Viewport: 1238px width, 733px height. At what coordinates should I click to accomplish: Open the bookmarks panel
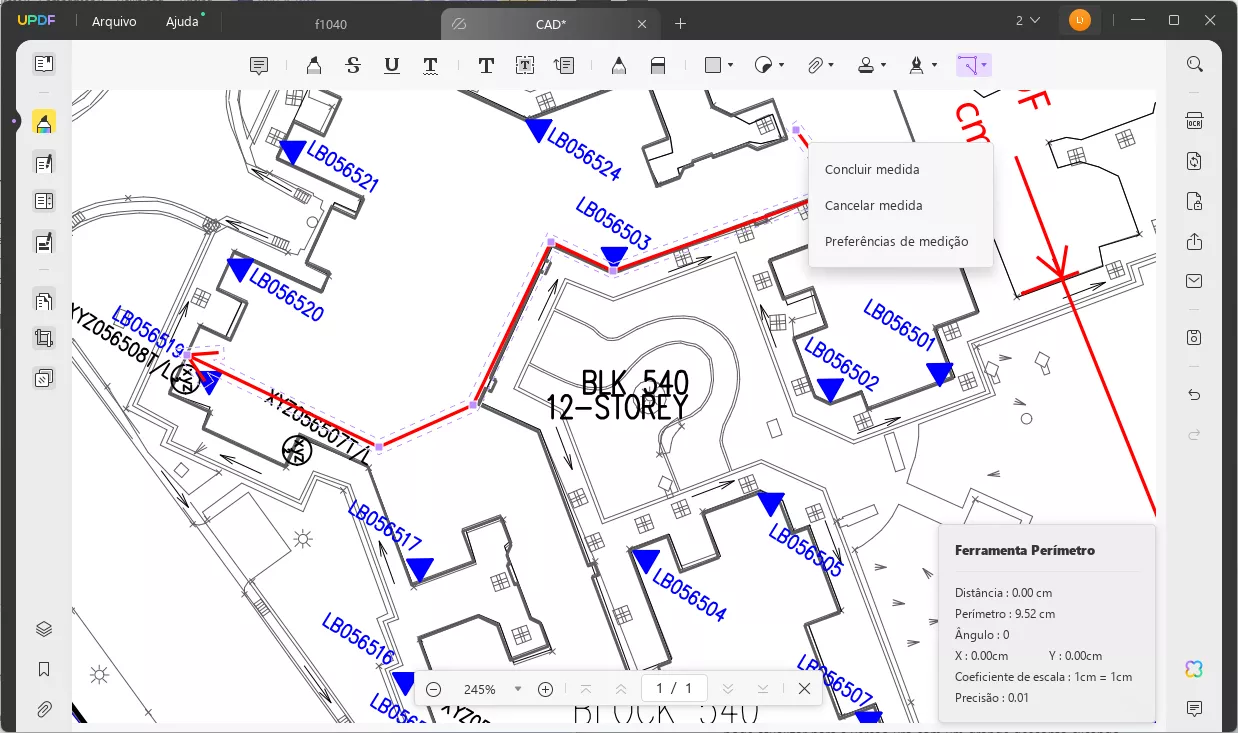click(43, 669)
